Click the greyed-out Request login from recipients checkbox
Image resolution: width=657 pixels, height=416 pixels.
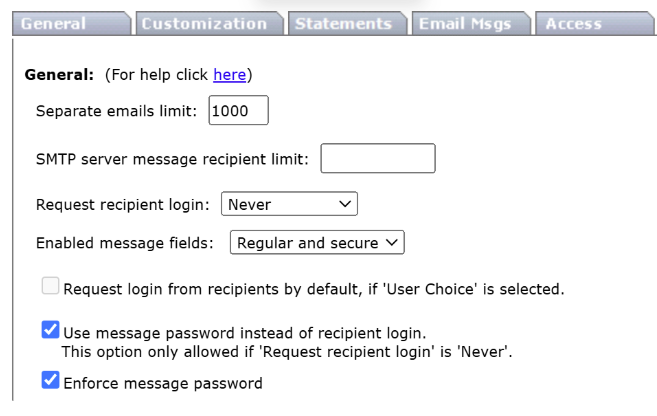(50, 288)
